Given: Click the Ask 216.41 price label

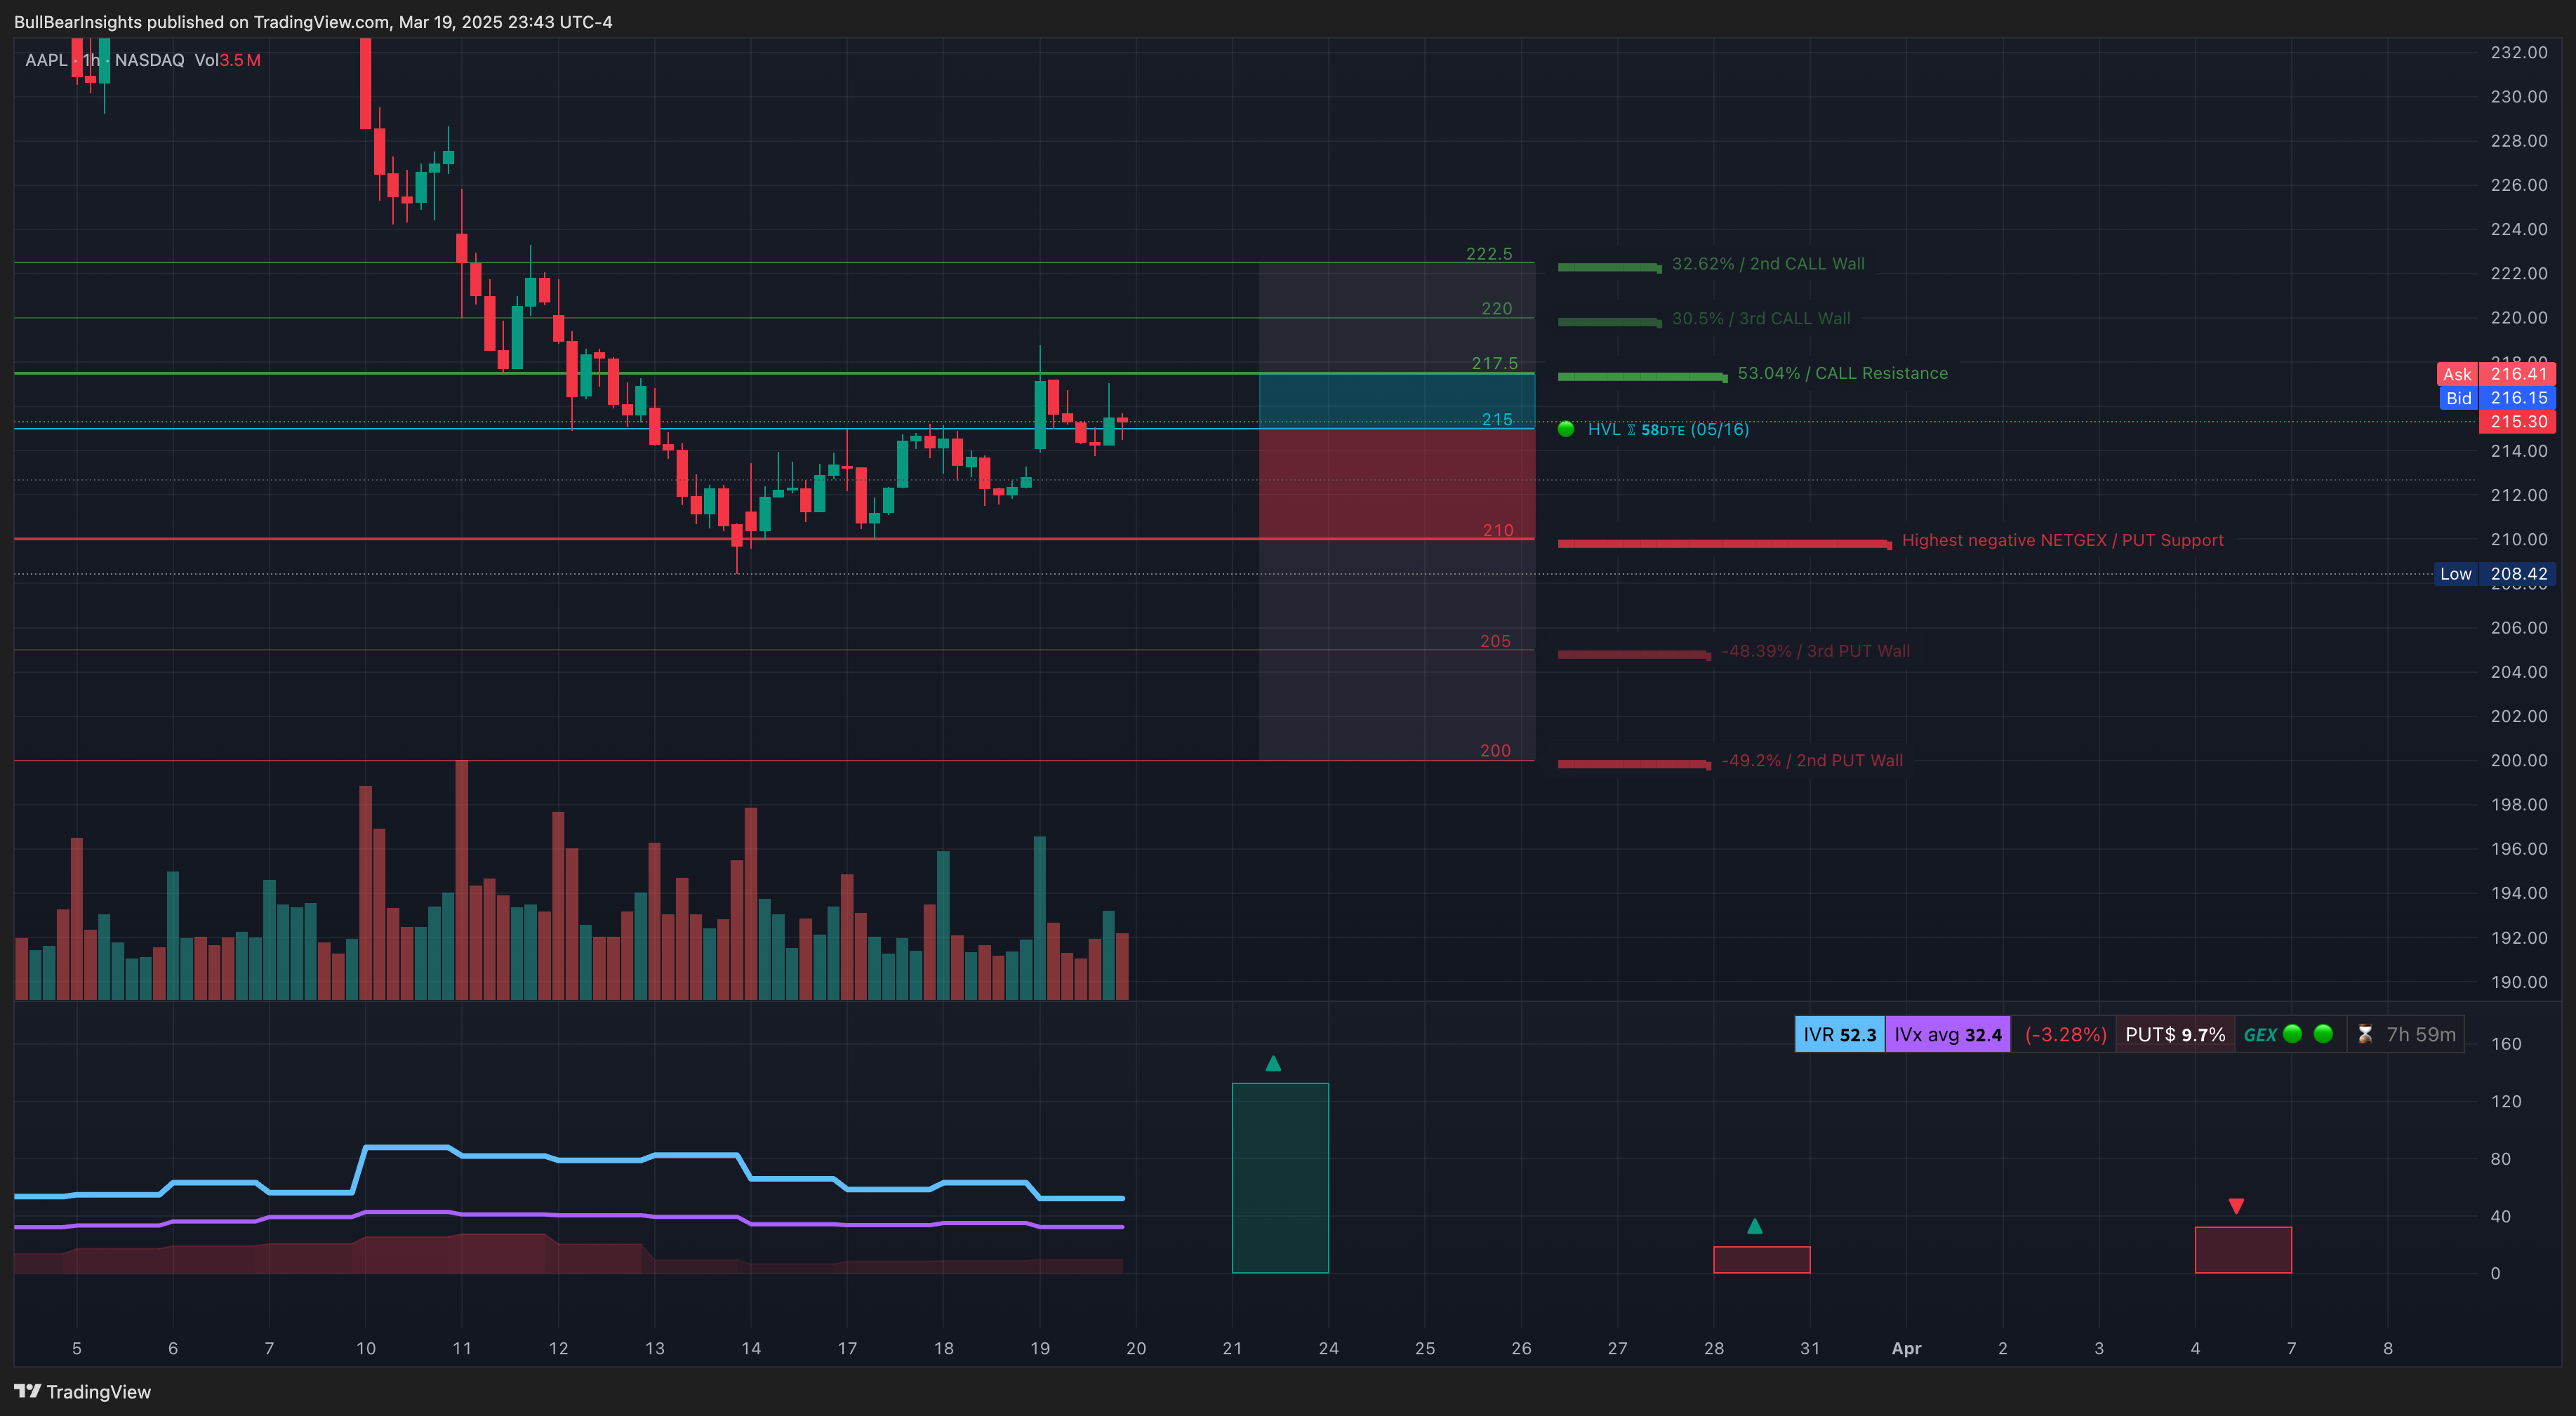Looking at the screenshot, I should [x=2496, y=374].
